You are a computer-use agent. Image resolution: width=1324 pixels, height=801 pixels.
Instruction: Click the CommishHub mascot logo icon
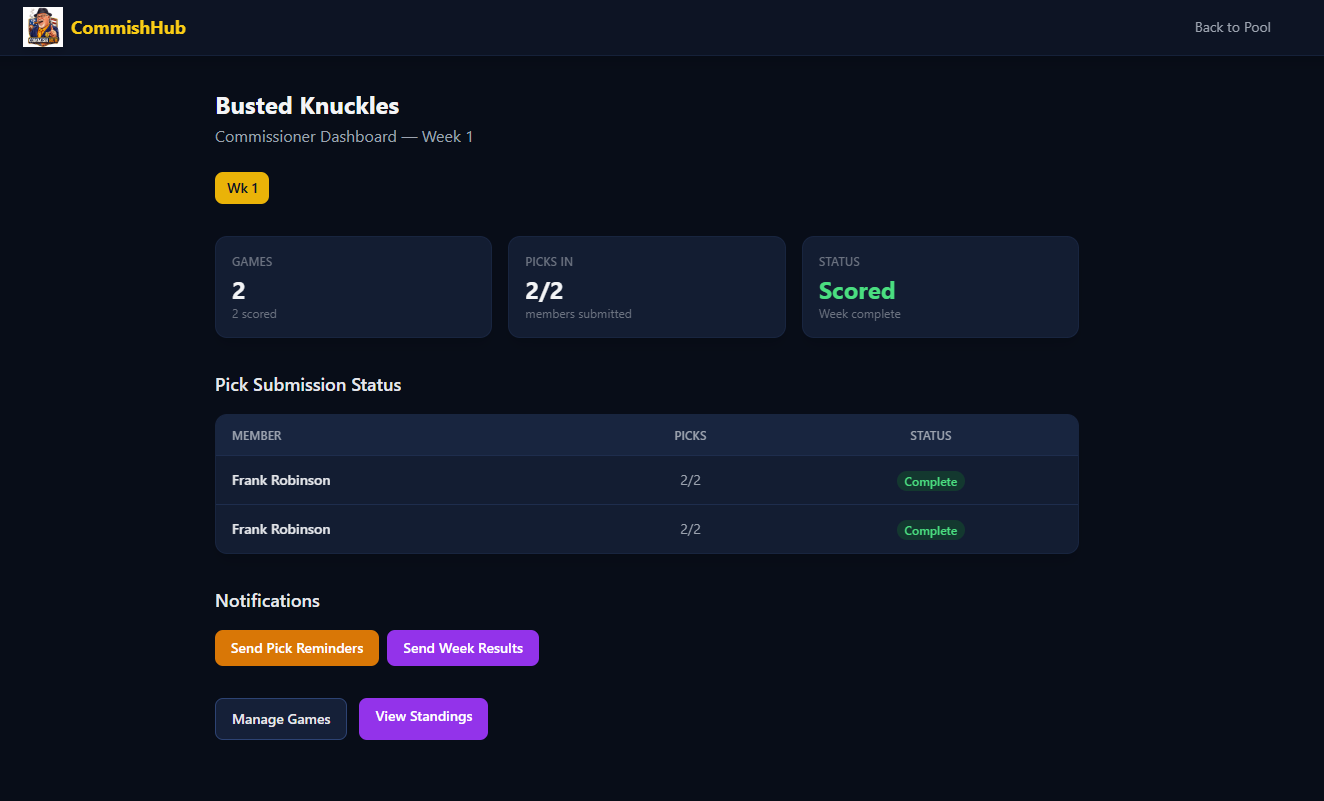click(43, 27)
